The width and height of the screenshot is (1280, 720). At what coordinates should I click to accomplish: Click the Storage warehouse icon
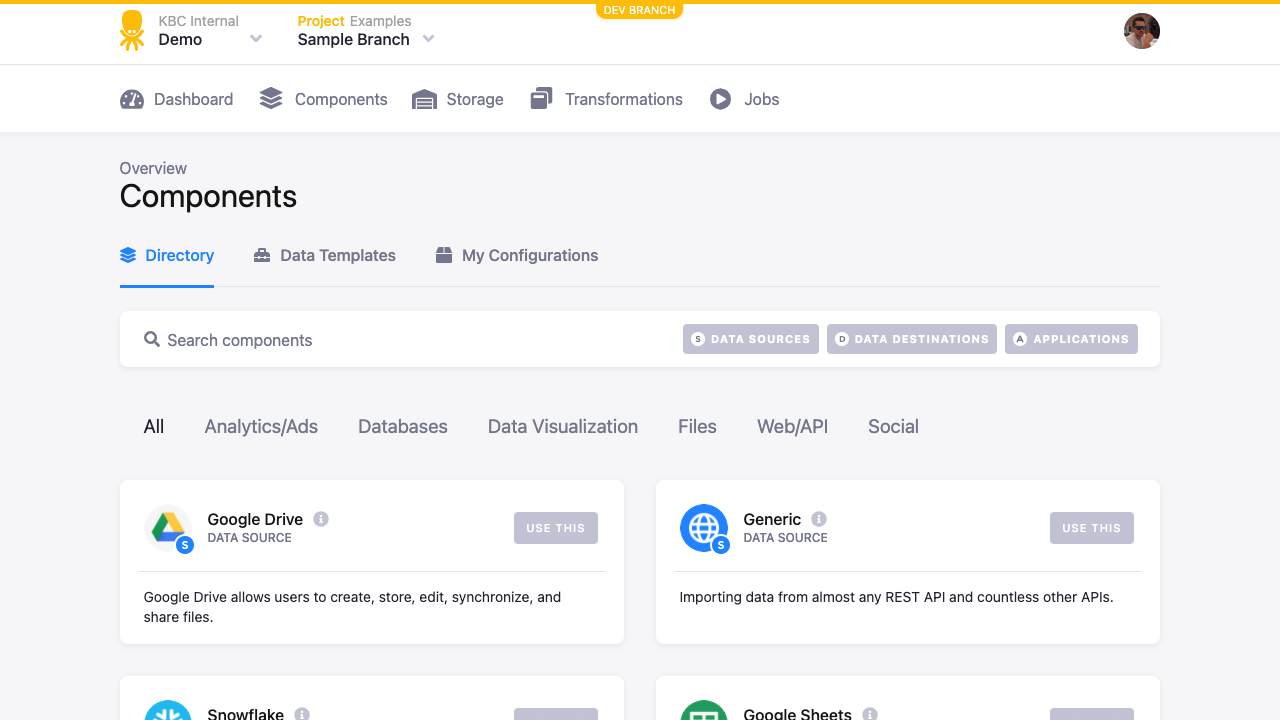pyautogui.click(x=425, y=100)
